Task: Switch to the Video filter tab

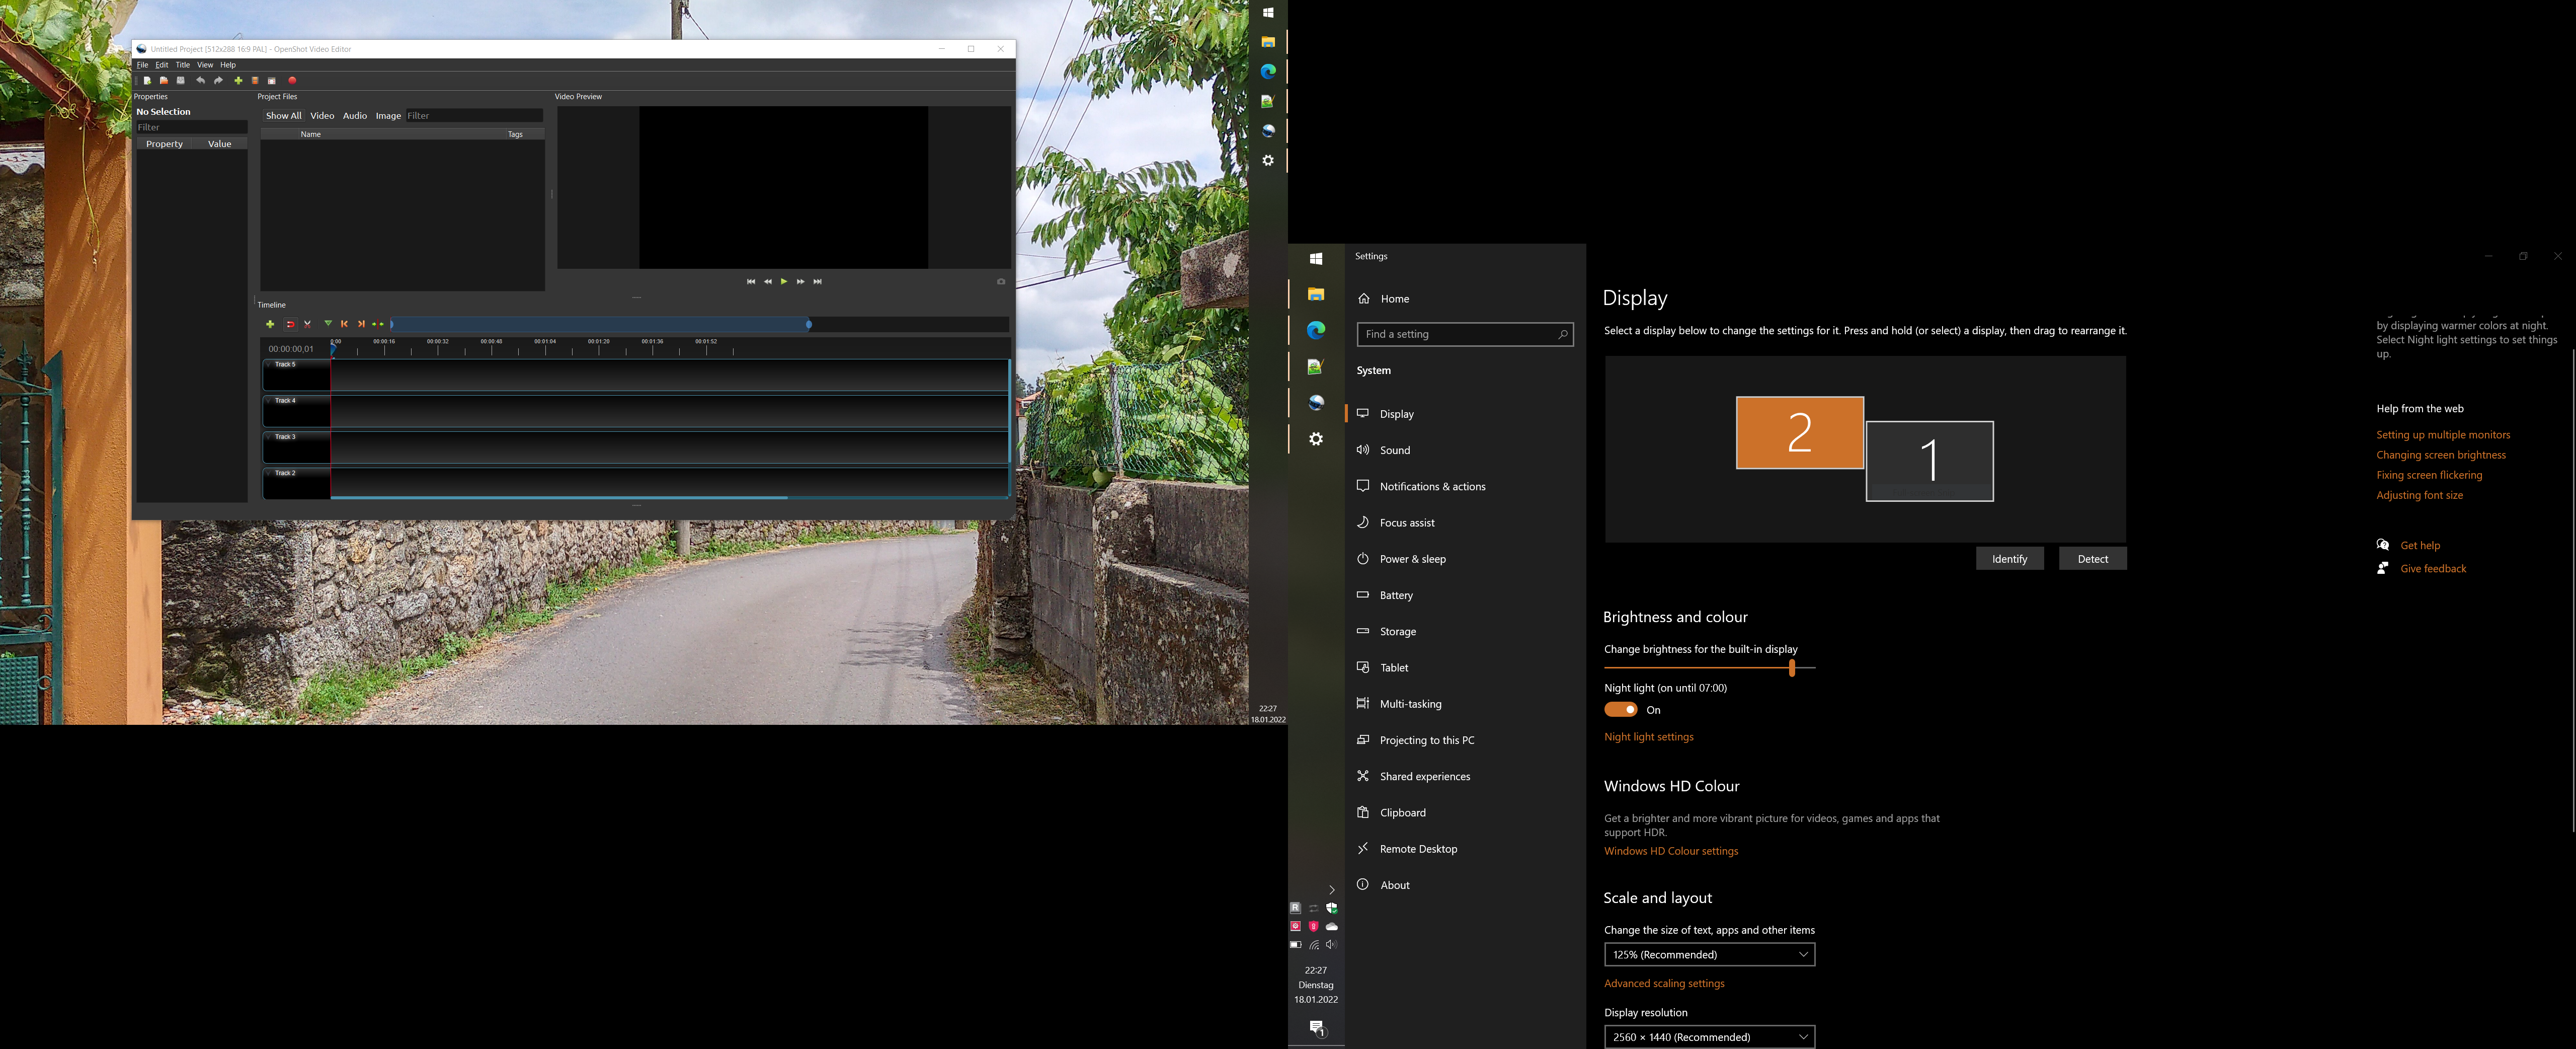Action: [322, 115]
